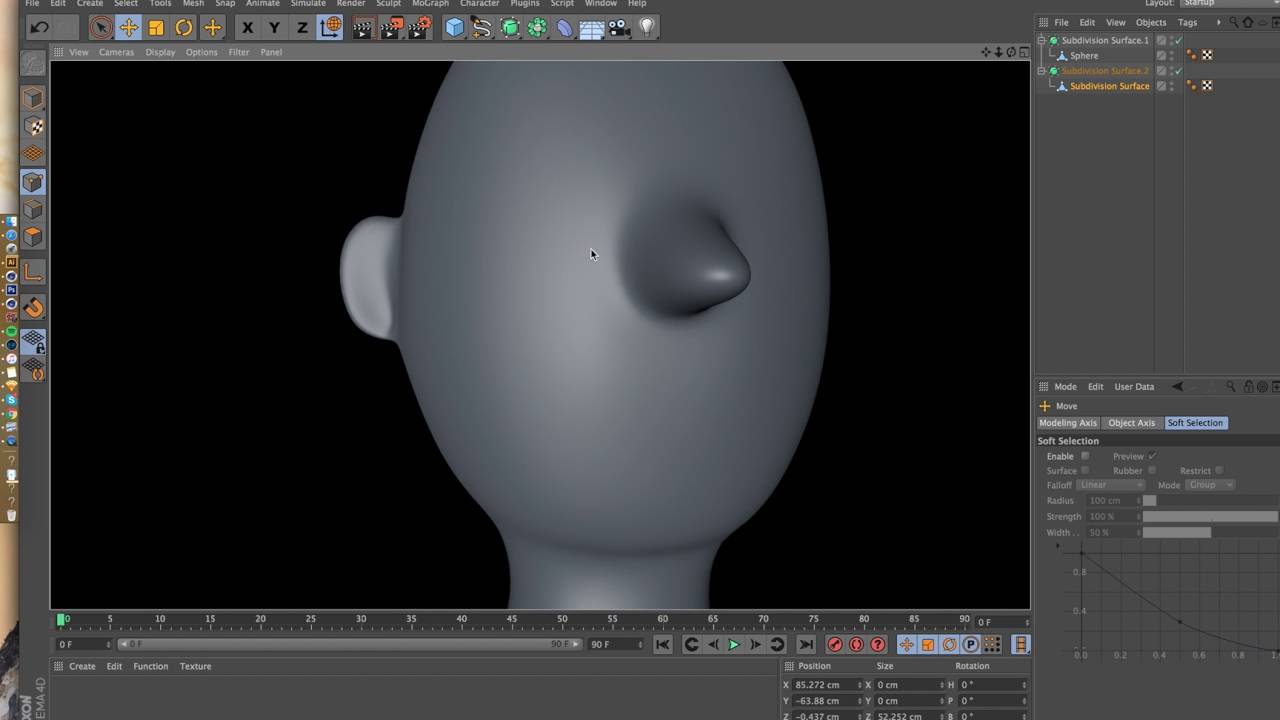This screenshot has width=1280, height=720.
Task: Toggle Autokeying red button
Action: point(856,645)
